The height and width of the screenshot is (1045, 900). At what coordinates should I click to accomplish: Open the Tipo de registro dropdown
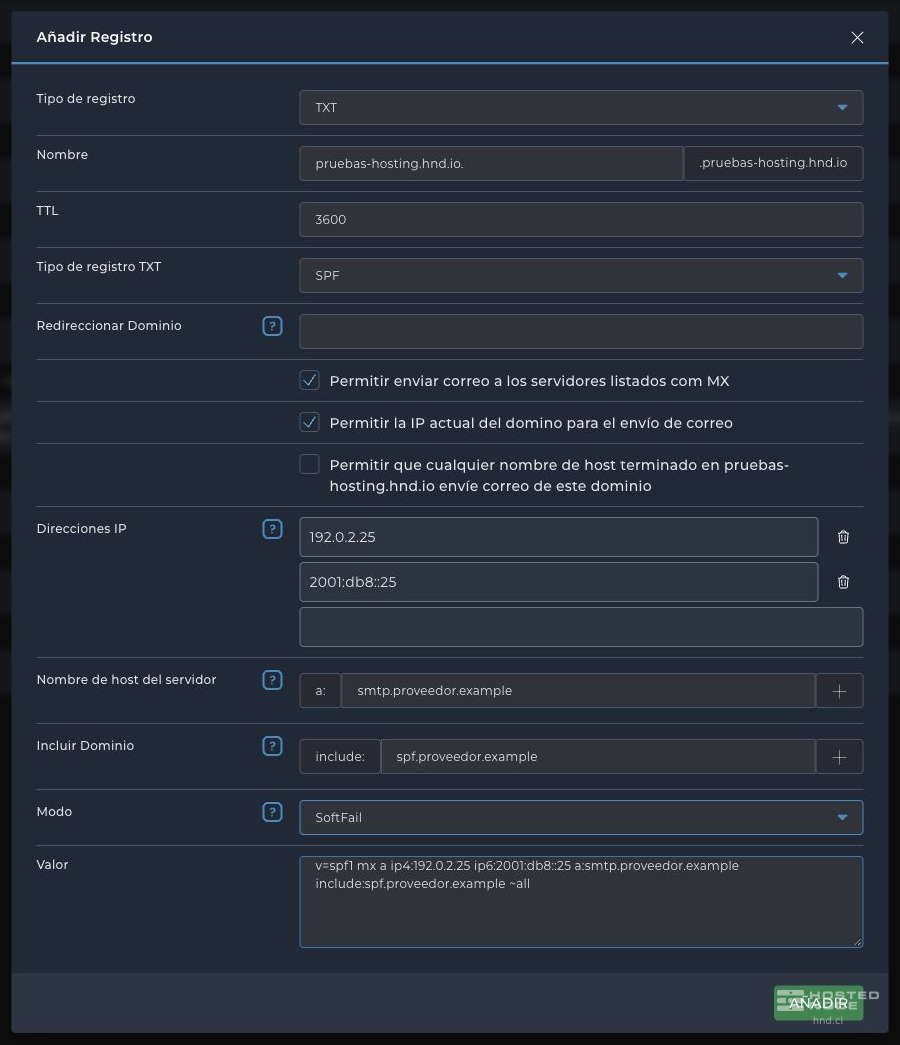coord(581,108)
